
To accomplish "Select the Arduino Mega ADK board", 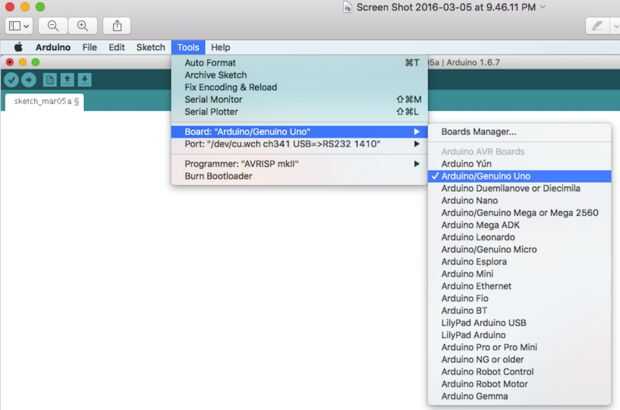I will coord(520,225).
